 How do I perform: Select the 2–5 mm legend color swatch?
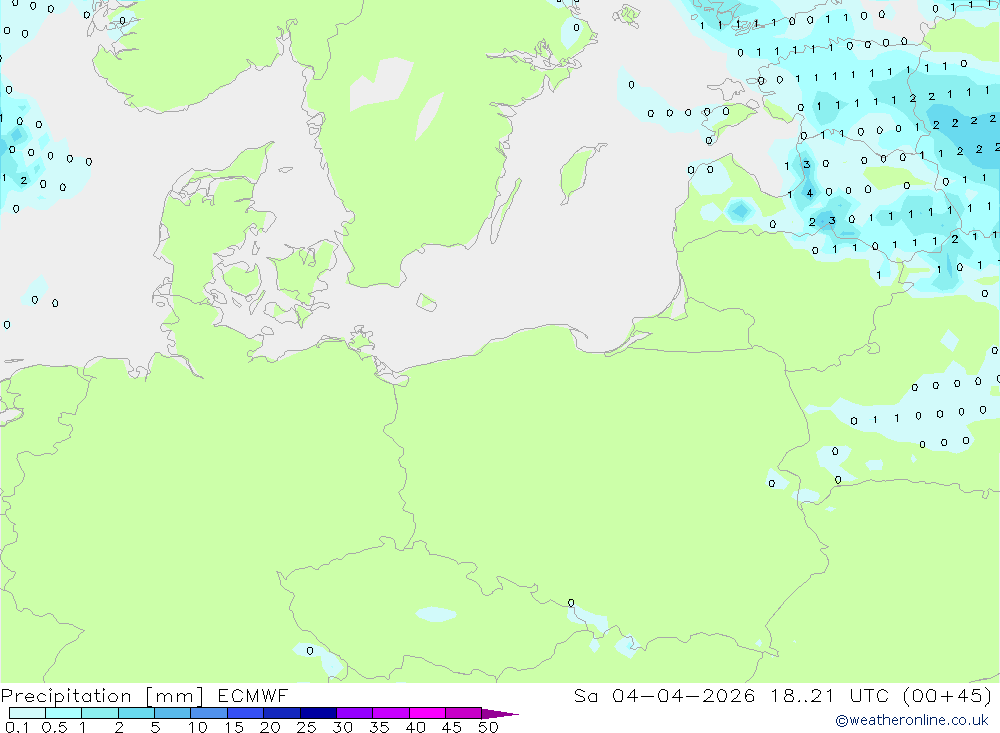coord(136,713)
